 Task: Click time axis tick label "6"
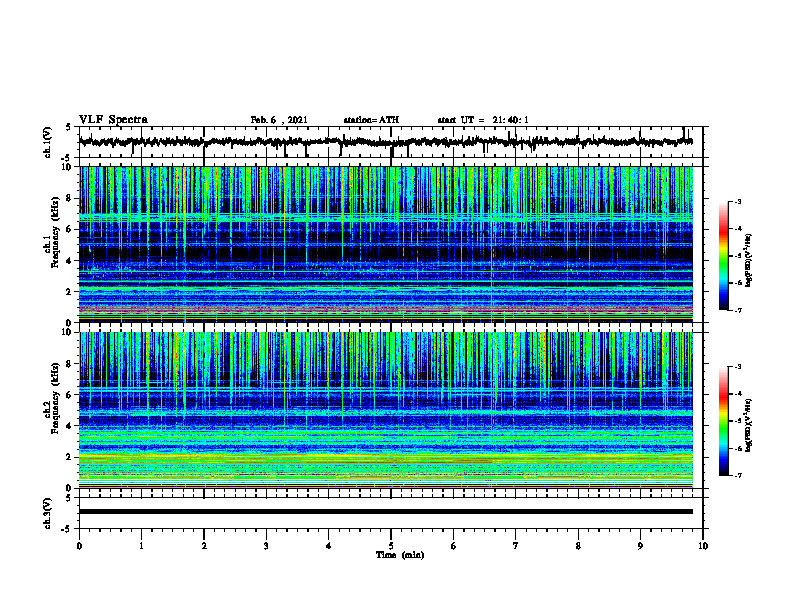pyautogui.click(x=454, y=546)
